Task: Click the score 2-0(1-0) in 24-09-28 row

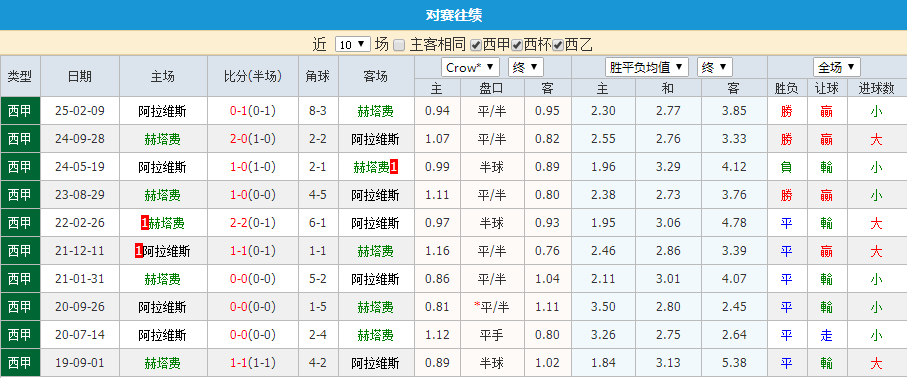Action: point(253,139)
